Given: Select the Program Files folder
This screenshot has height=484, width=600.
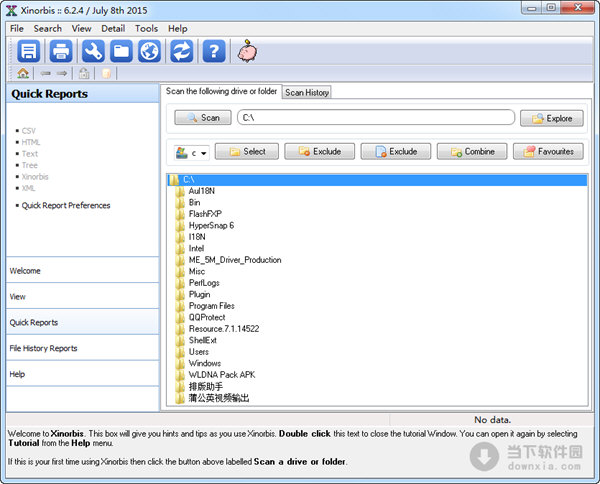Looking at the screenshot, I should pos(211,306).
